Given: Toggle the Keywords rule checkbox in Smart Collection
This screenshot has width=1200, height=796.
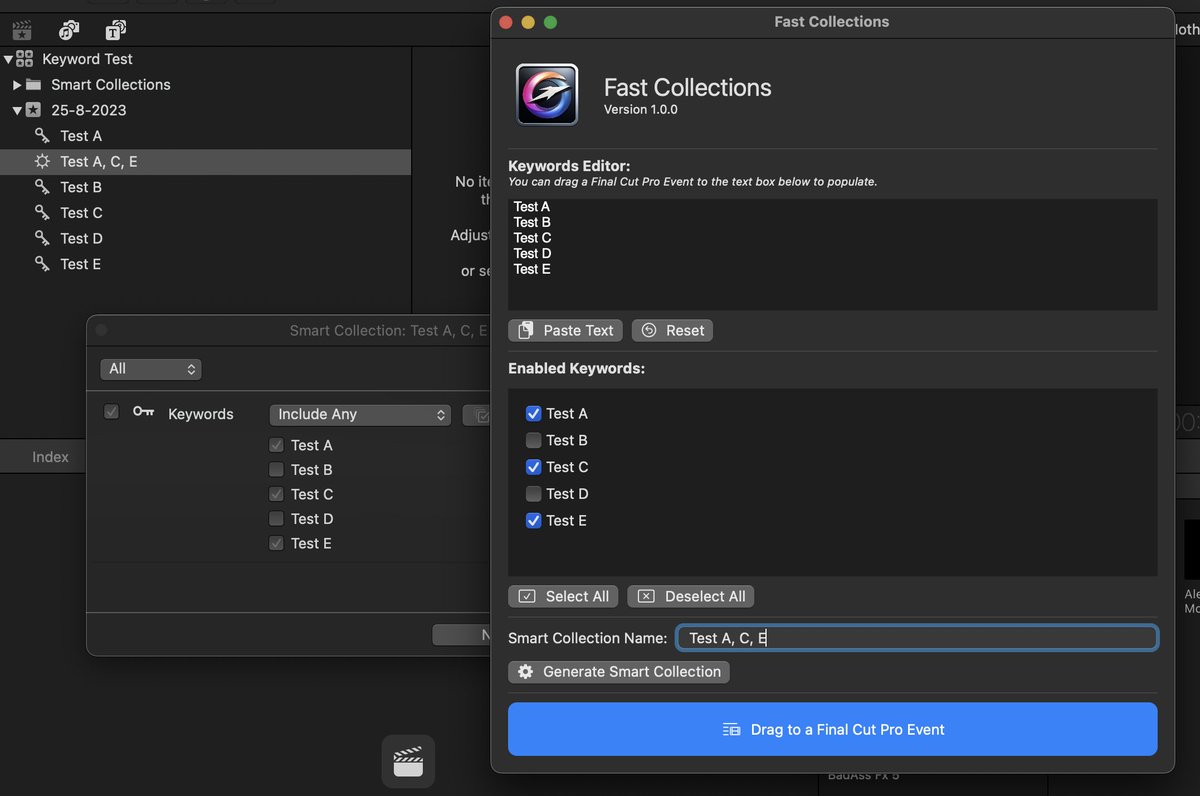Looking at the screenshot, I should [x=111, y=412].
